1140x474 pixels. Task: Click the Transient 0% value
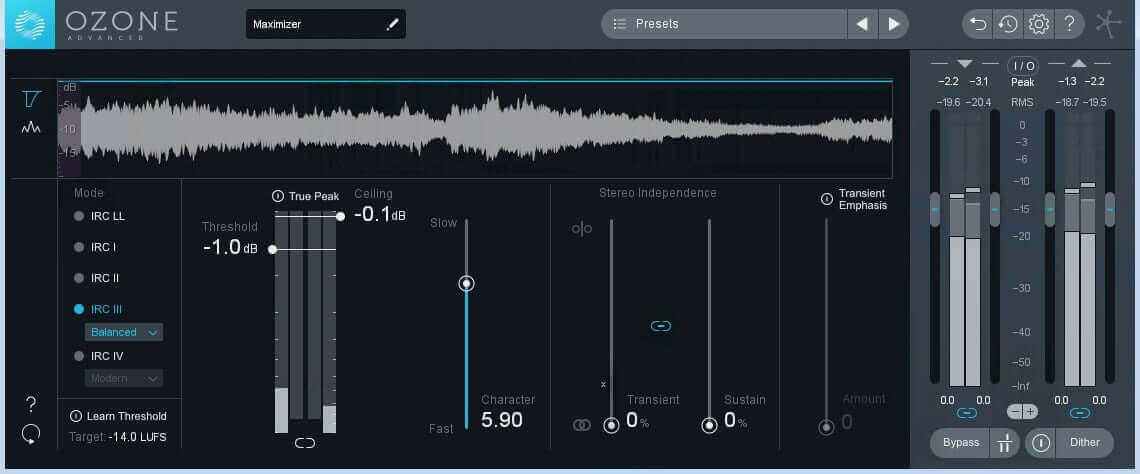point(638,420)
